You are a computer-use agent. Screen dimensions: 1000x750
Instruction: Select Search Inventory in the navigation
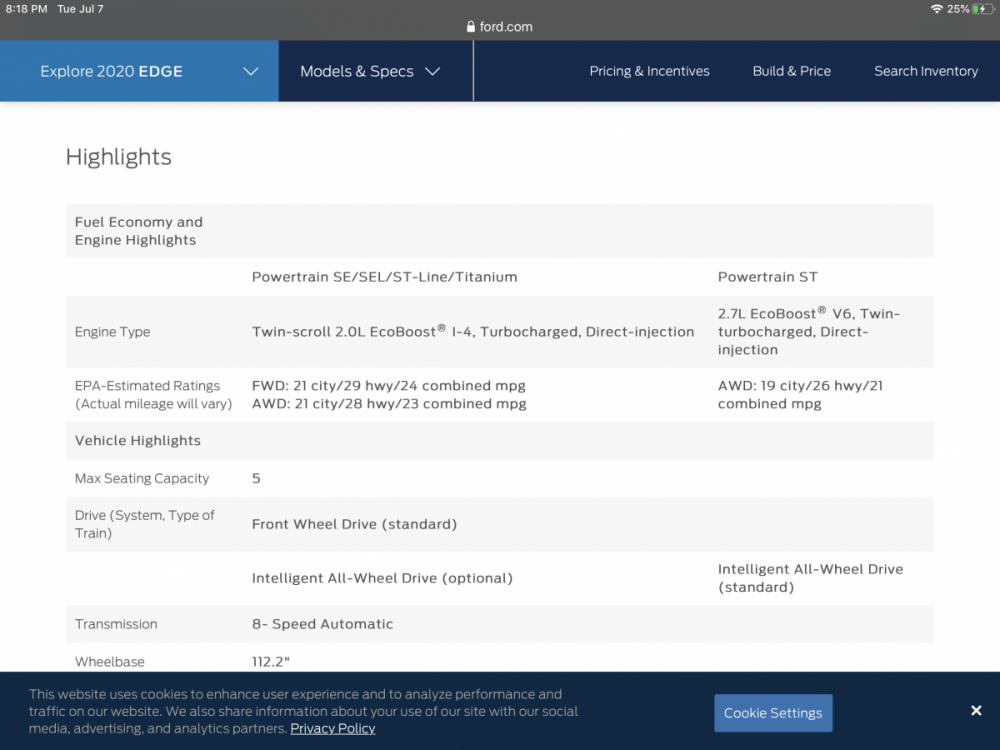click(x=925, y=71)
